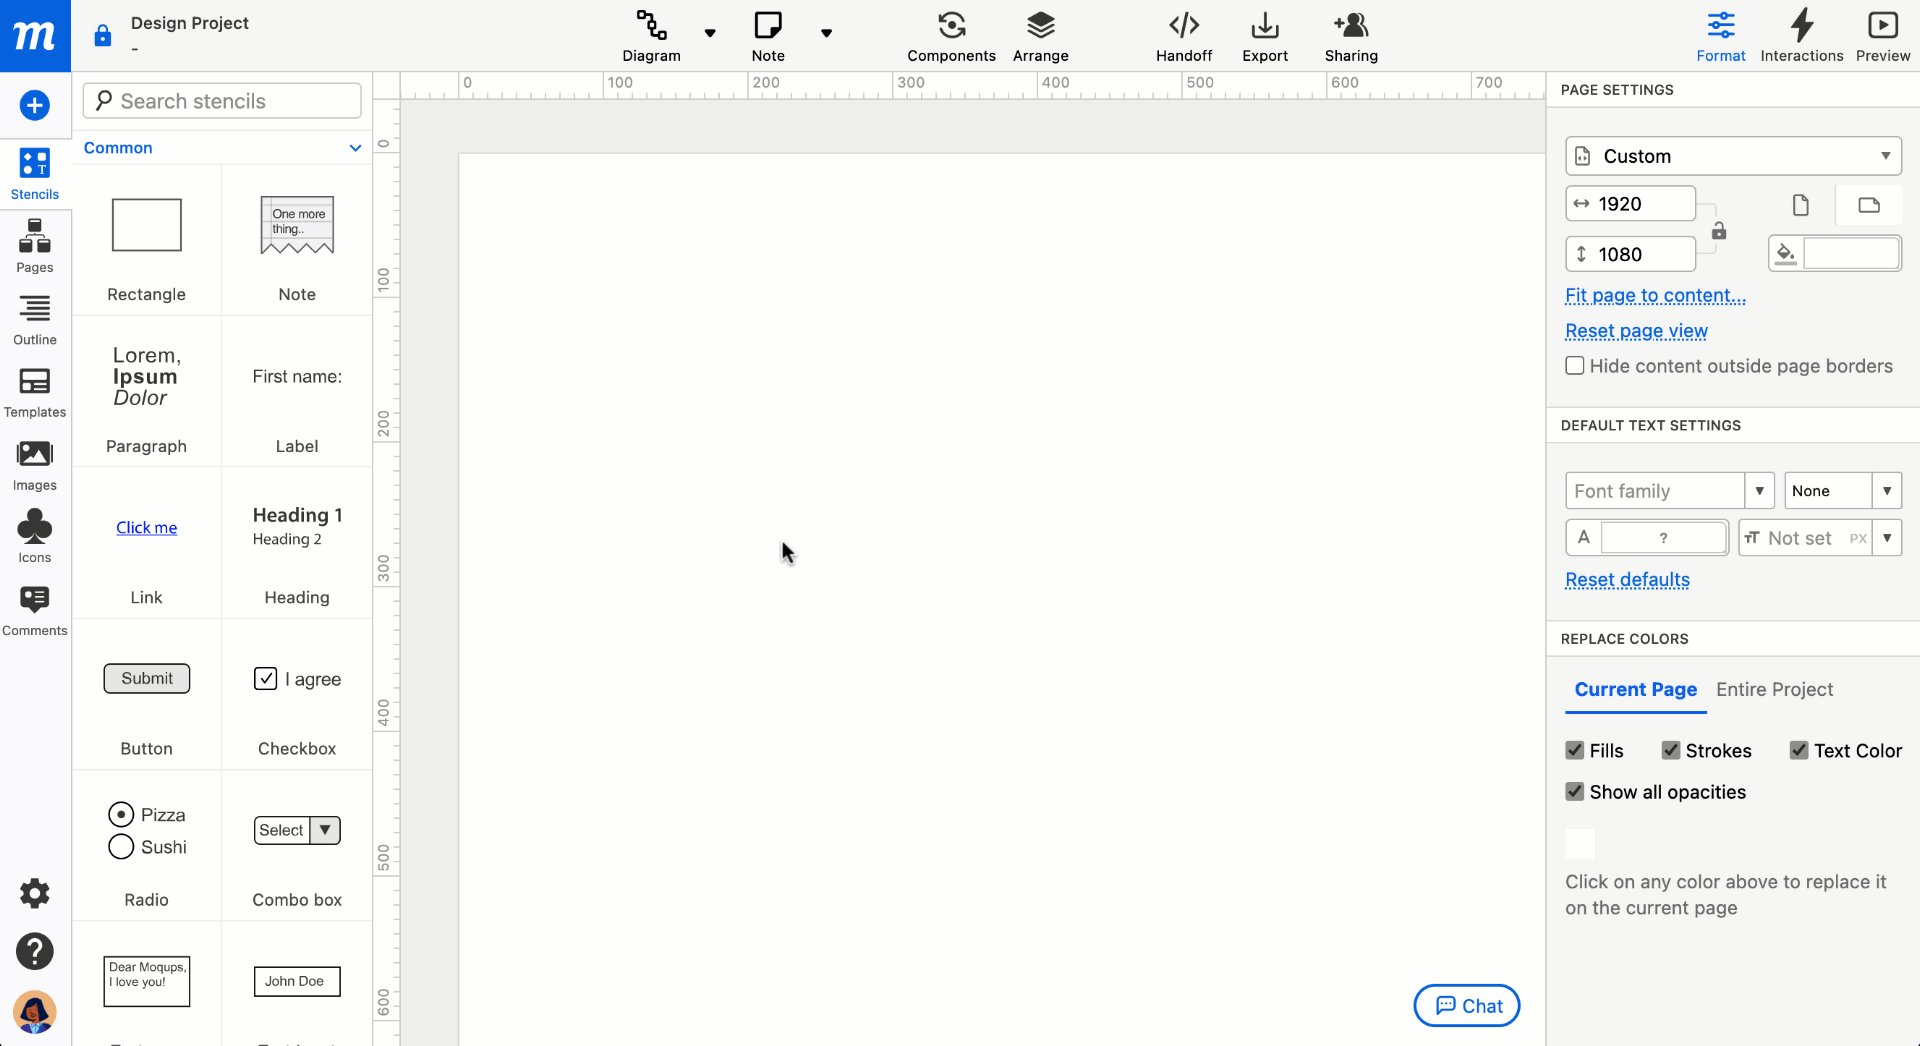Open the page background fill color swatch
The image size is (1920, 1046).
[1849, 254]
